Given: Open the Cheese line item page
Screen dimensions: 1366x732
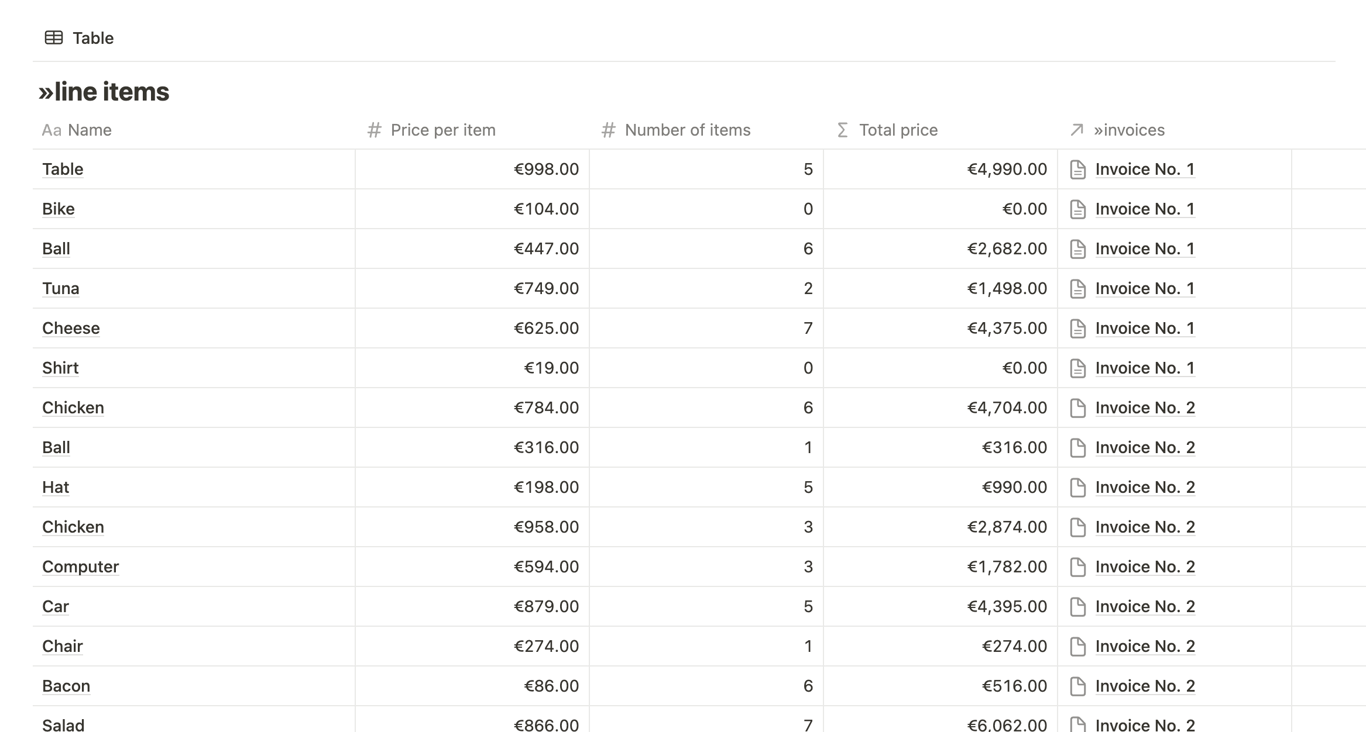Looking at the screenshot, I should tap(71, 328).
